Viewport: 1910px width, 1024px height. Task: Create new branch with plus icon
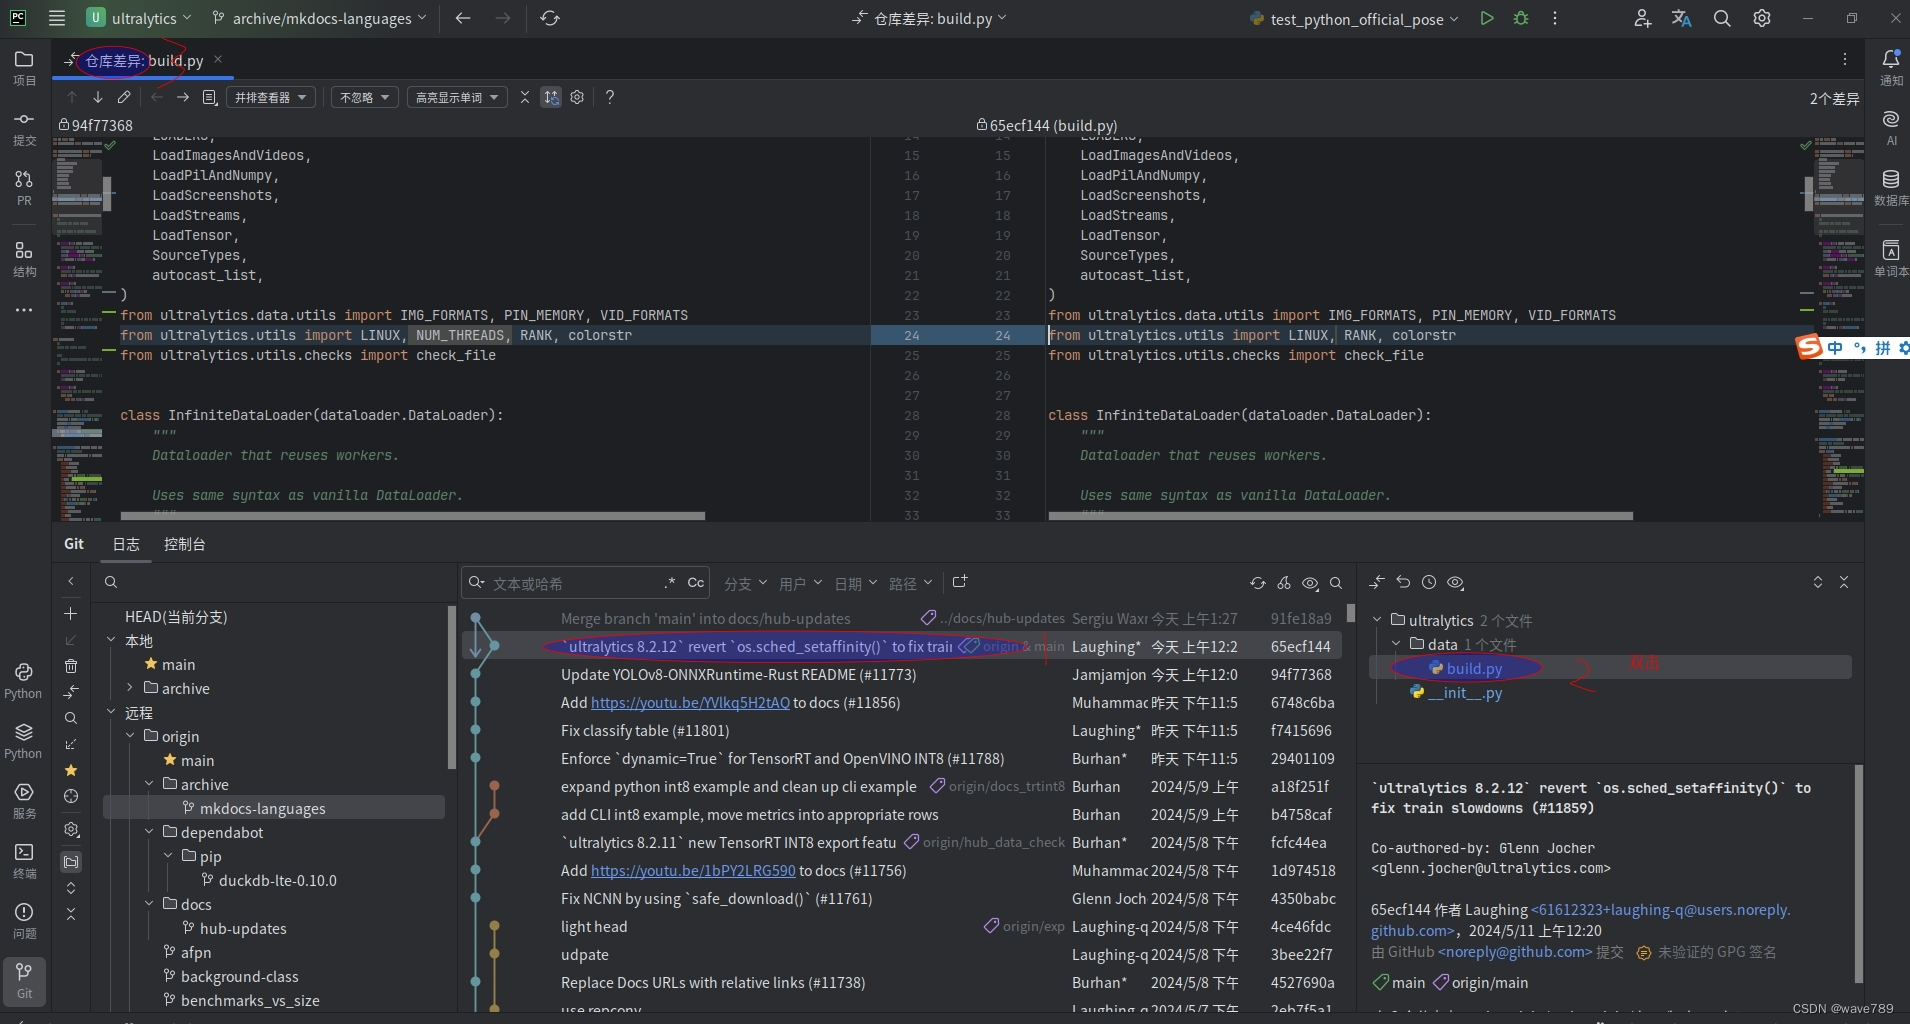(x=71, y=614)
